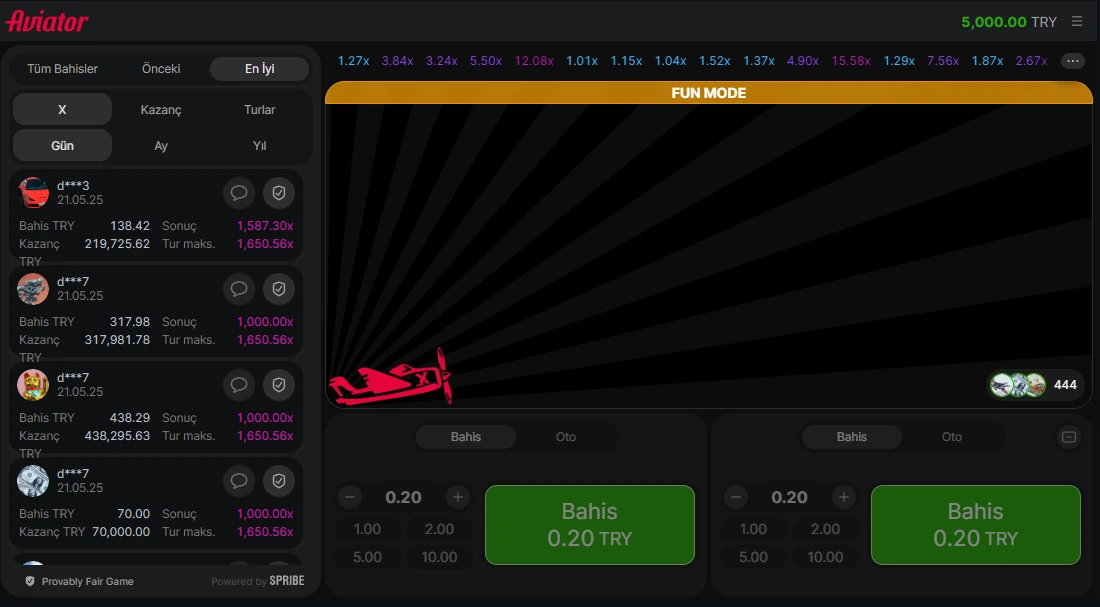Viewport: 1100px width, 607px height.
Task: Select Gün period filter
Action: coord(62,145)
